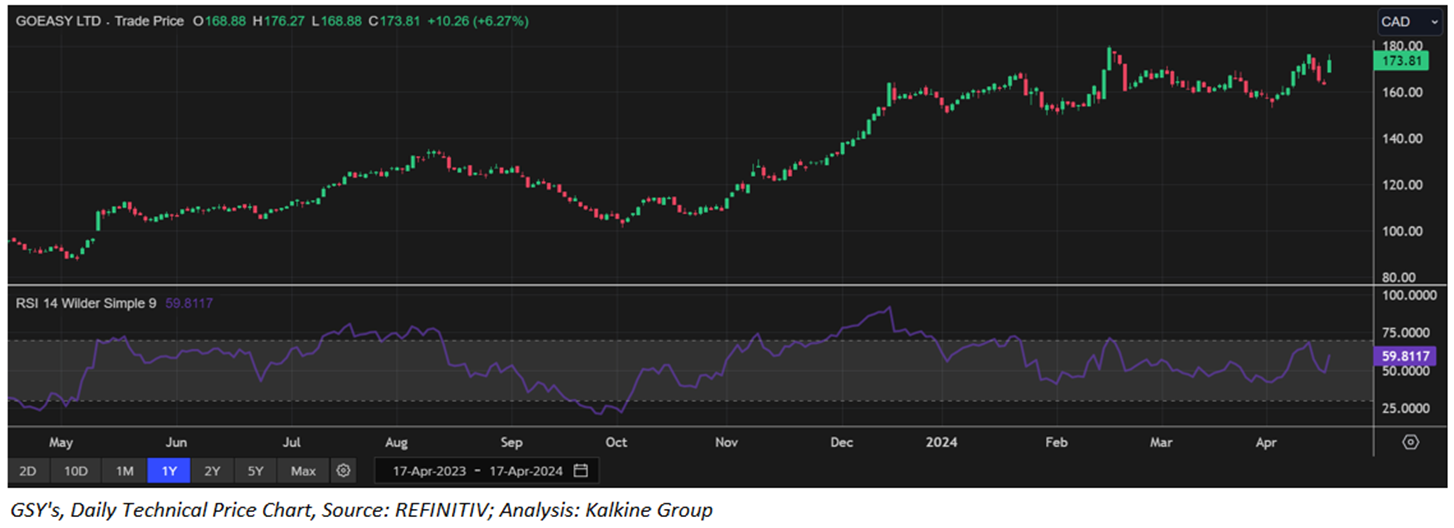Viewport: 1454px width, 528px height.
Task: Open the date range picker field
Action: 487,470
